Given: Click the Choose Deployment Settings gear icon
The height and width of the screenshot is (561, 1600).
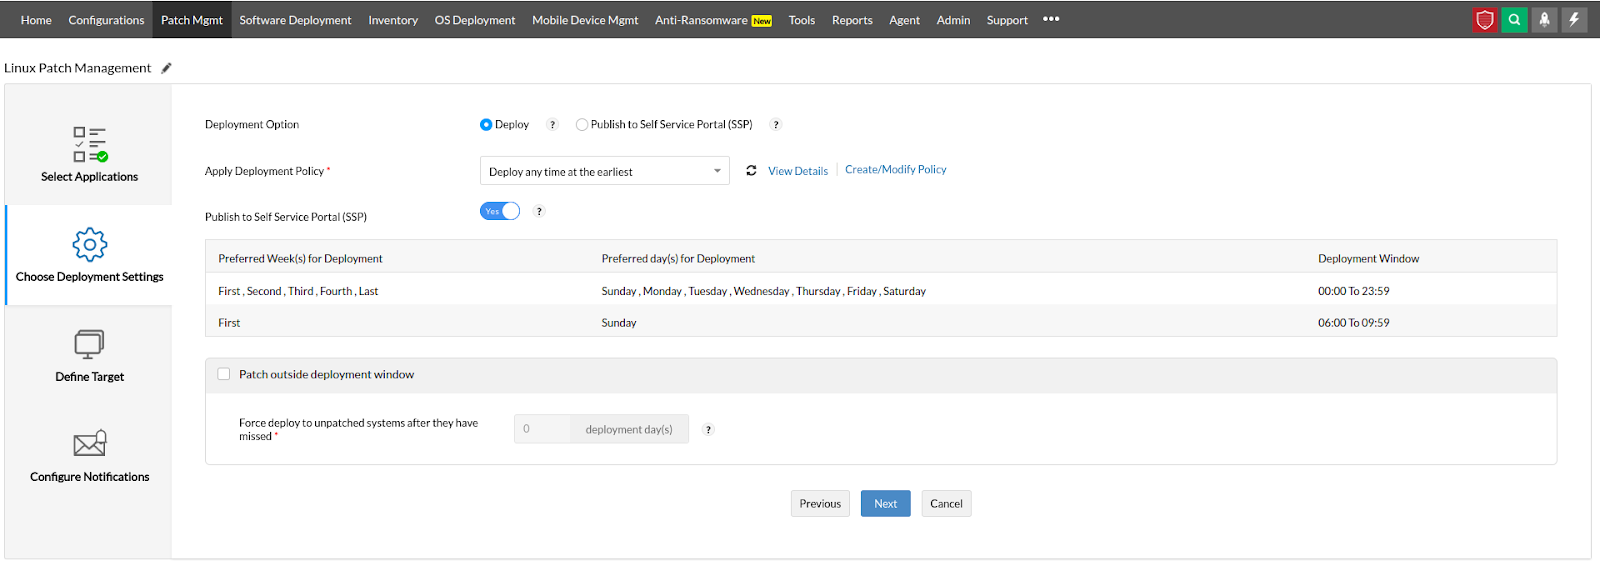Looking at the screenshot, I should [90, 244].
